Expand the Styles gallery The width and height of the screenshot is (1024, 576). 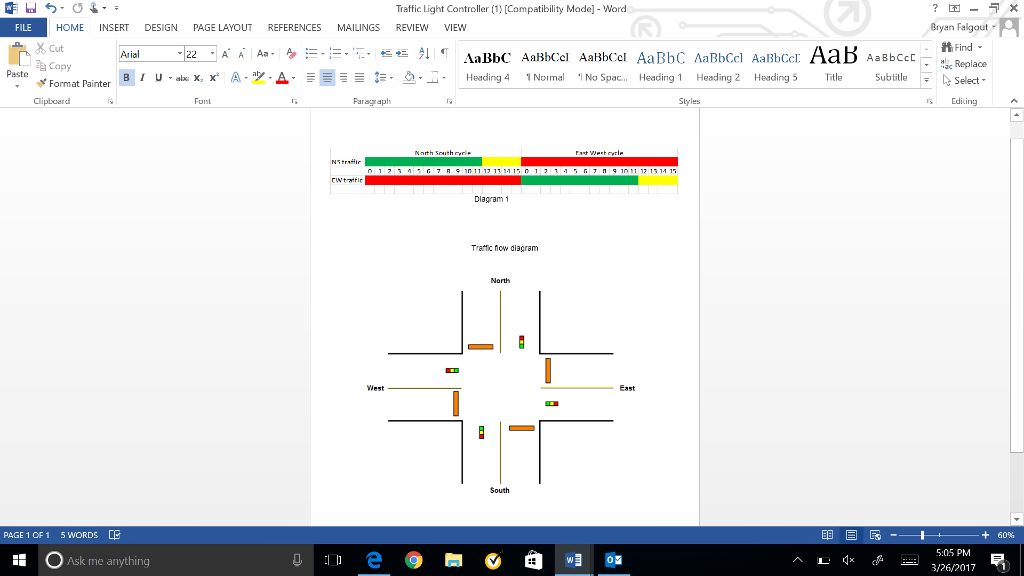[926, 80]
